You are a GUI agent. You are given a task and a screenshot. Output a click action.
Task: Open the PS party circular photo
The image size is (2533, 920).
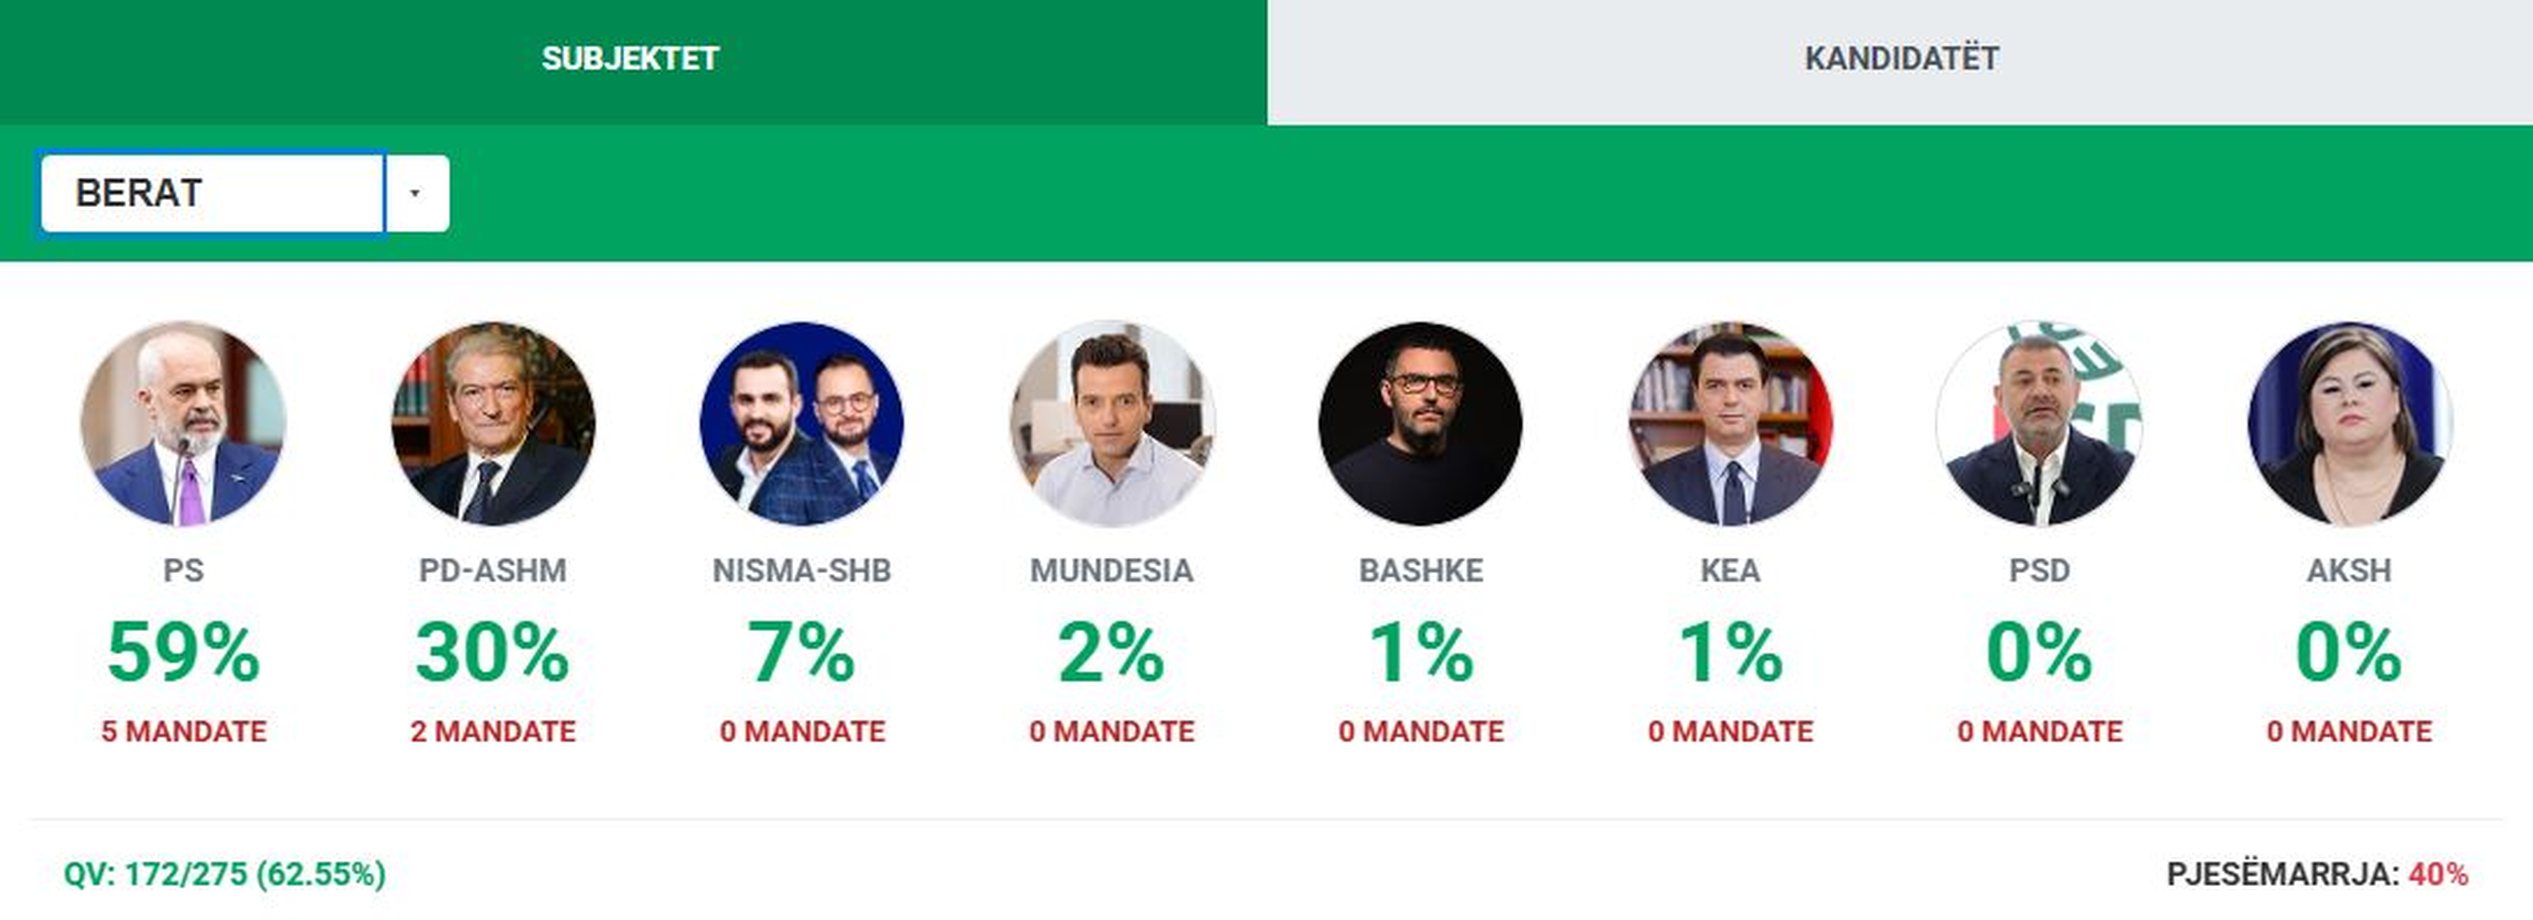point(183,424)
